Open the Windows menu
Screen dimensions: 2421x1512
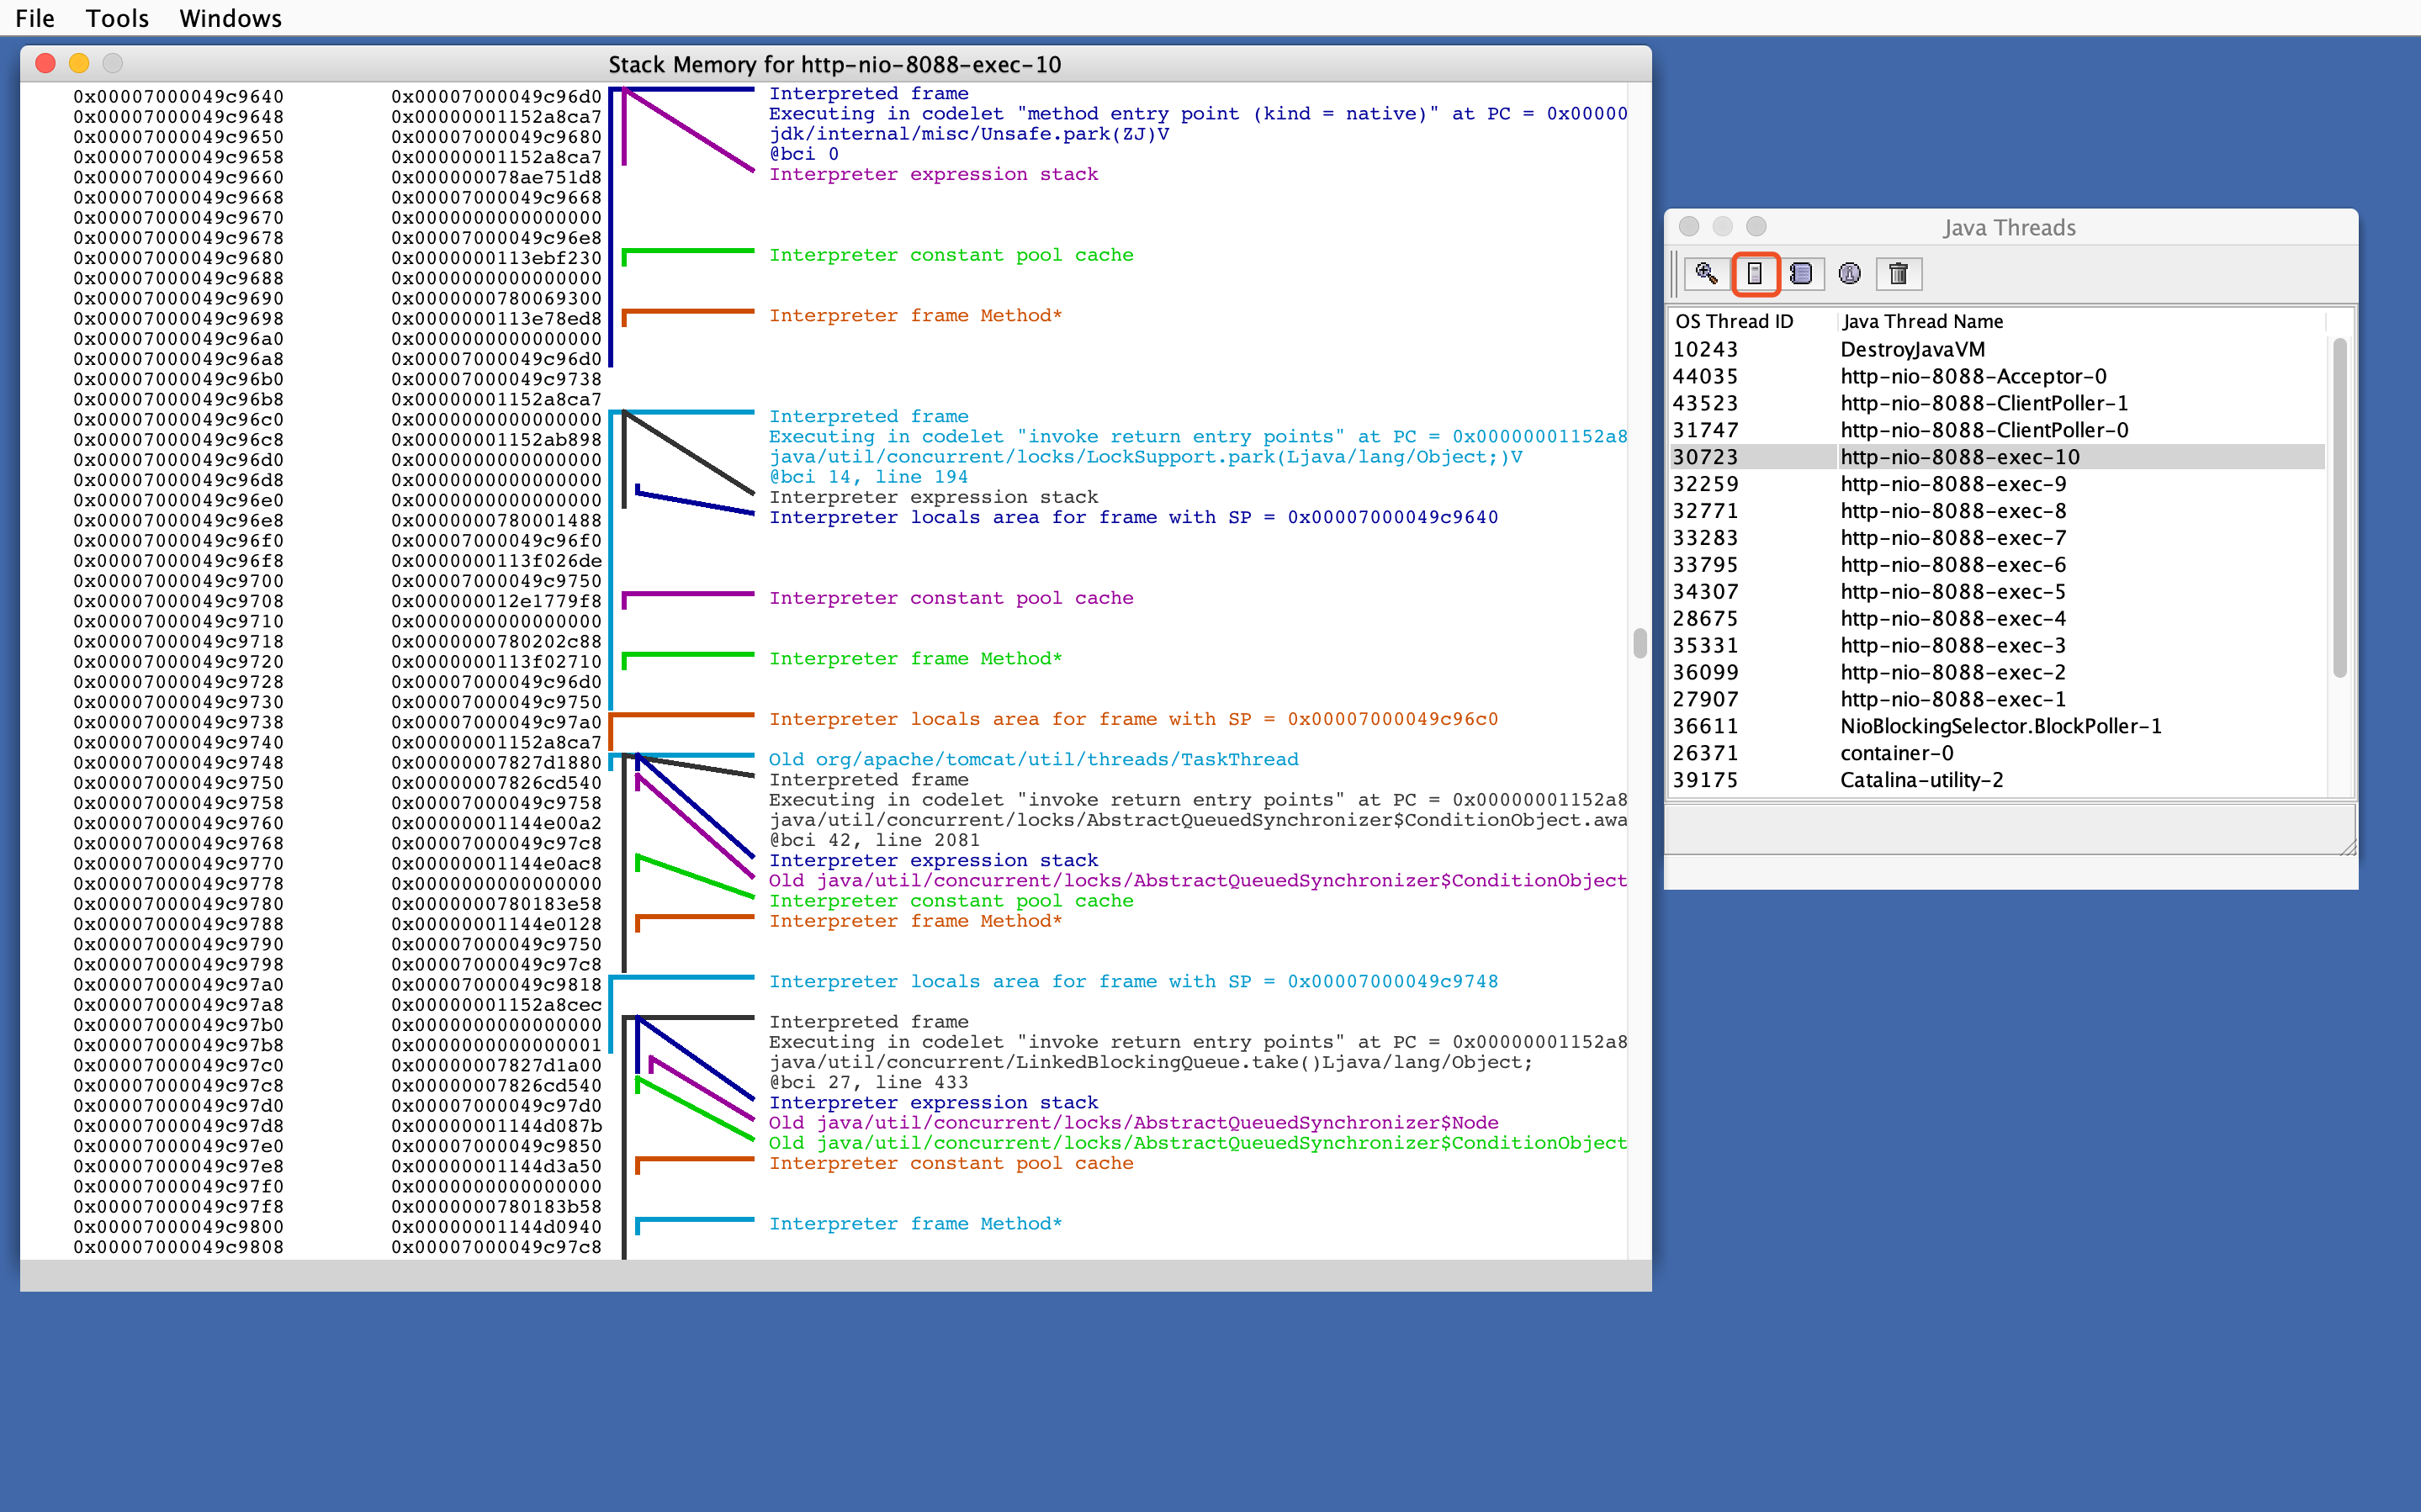(230, 18)
